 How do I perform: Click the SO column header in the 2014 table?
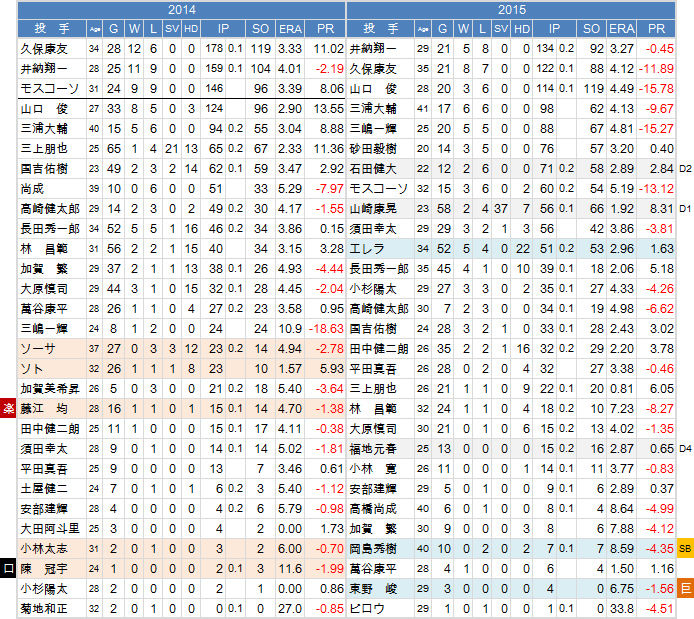click(x=260, y=29)
